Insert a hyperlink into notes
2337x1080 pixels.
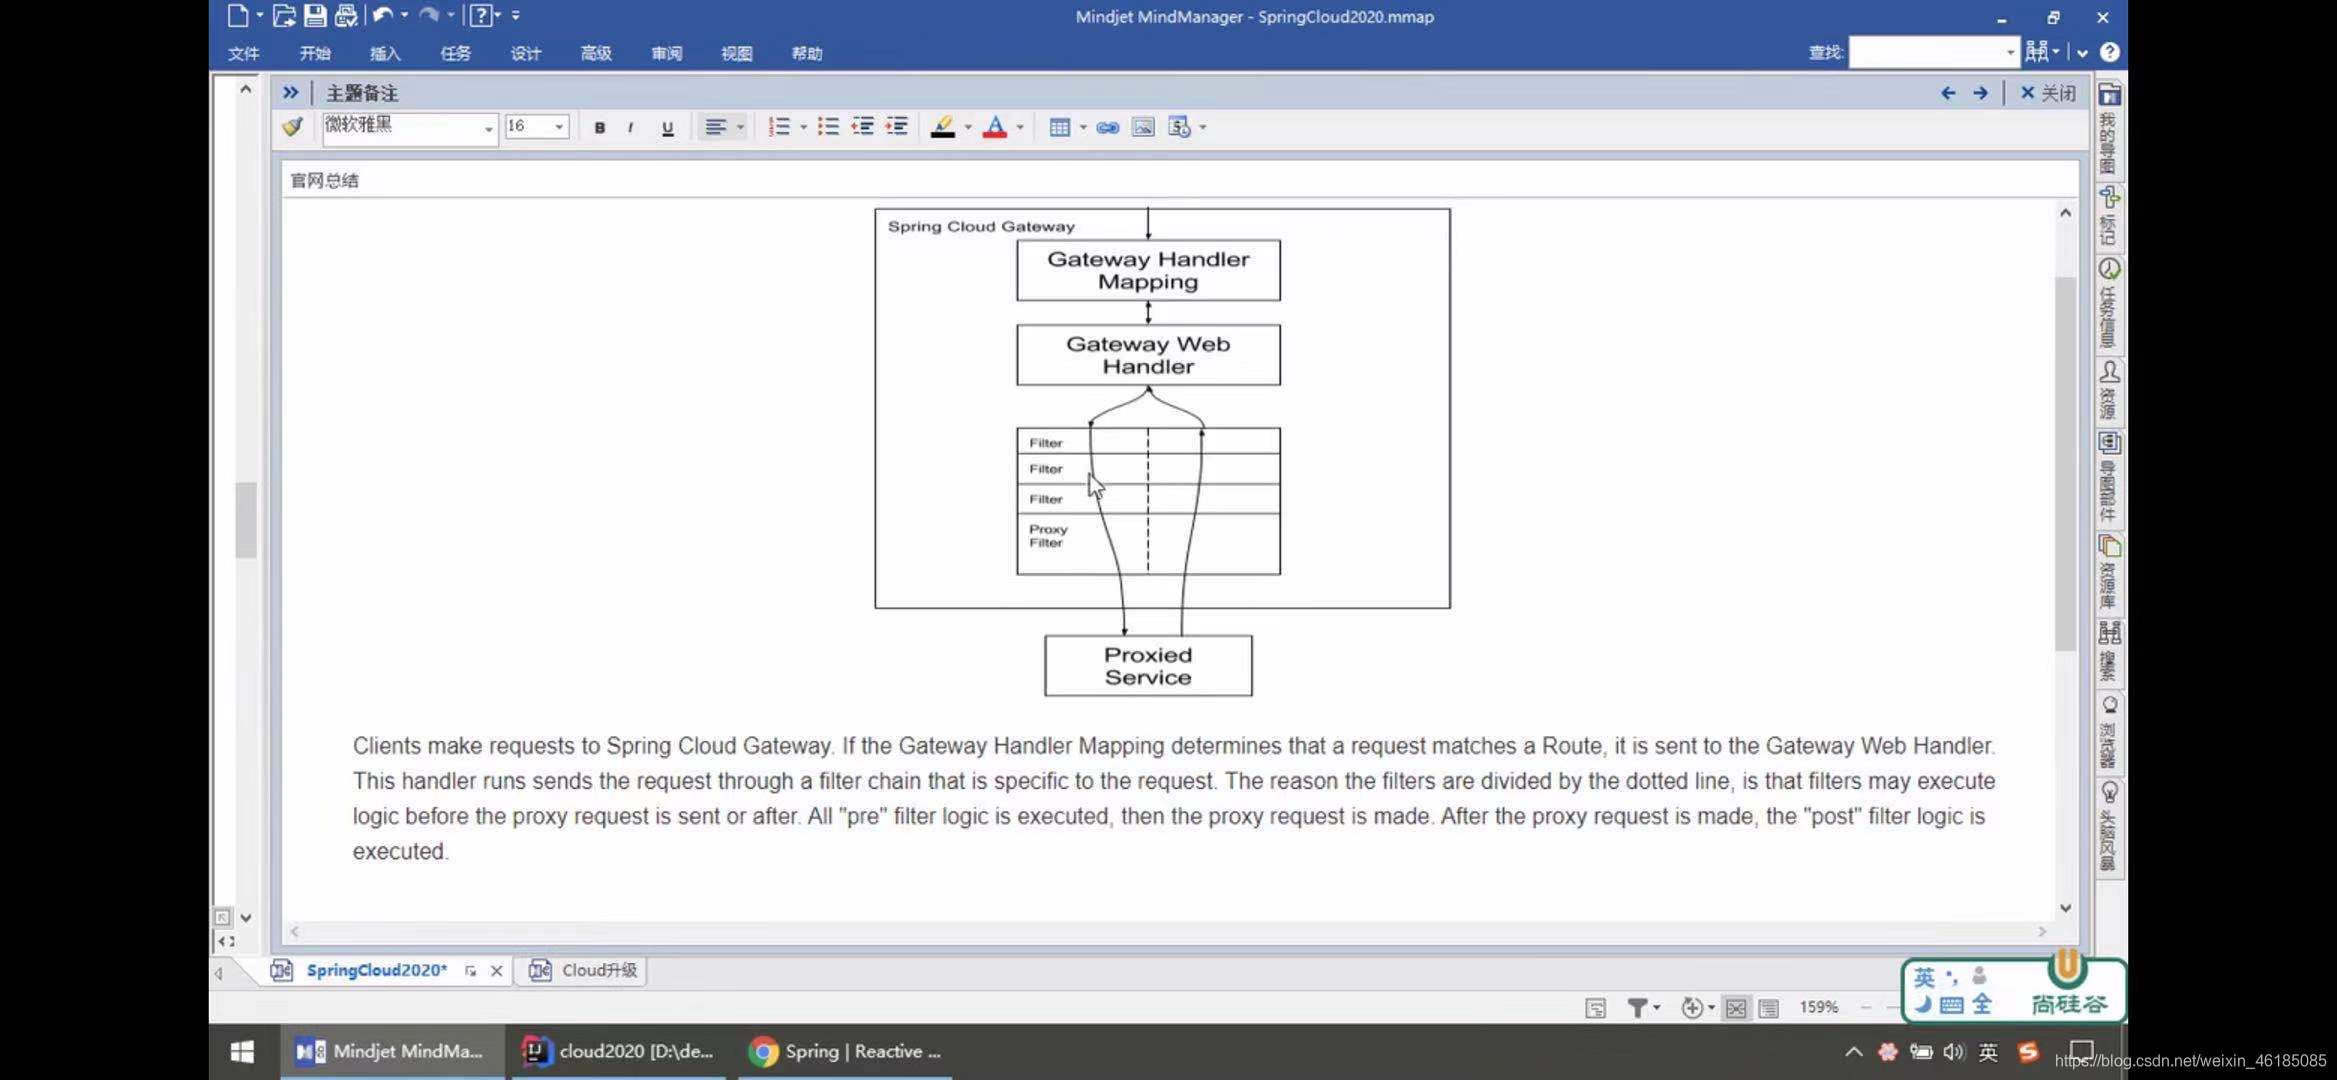click(1107, 127)
